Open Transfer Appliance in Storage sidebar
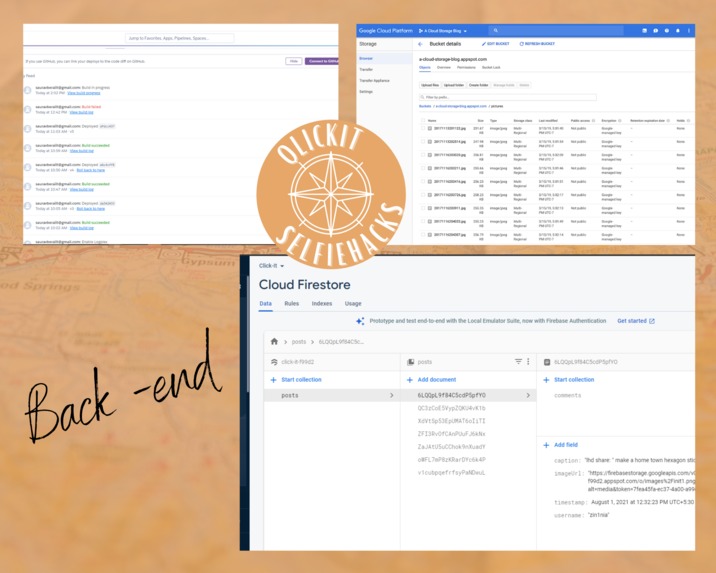 point(374,80)
